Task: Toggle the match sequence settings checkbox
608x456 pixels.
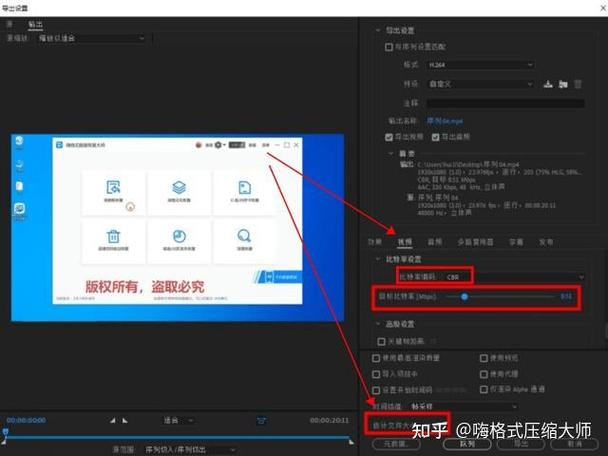Action: tap(389, 47)
